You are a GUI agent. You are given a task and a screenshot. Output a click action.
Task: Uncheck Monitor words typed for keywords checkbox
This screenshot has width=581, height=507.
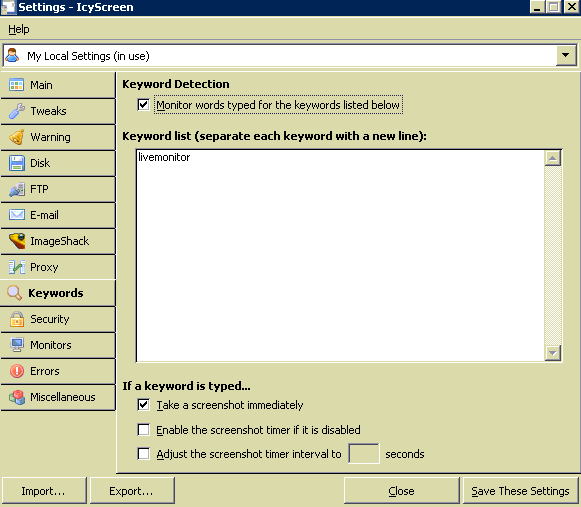click(143, 105)
